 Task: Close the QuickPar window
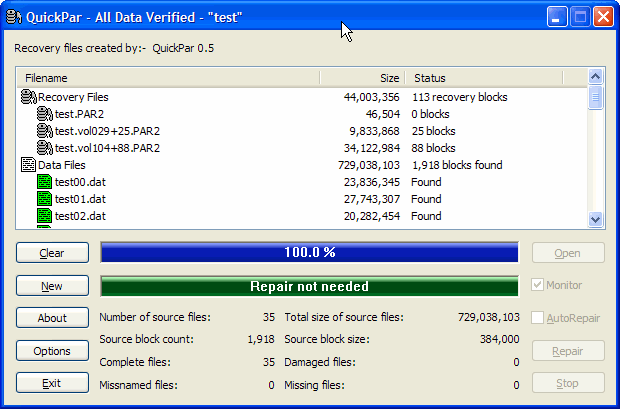pos(603,17)
